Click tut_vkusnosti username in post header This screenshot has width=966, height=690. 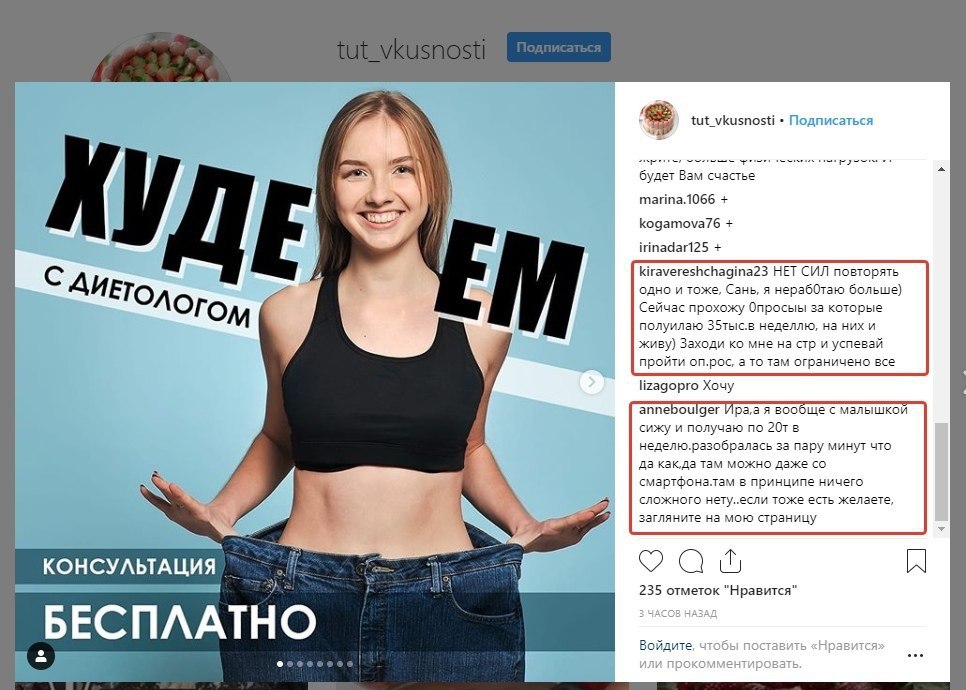[733, 120]
